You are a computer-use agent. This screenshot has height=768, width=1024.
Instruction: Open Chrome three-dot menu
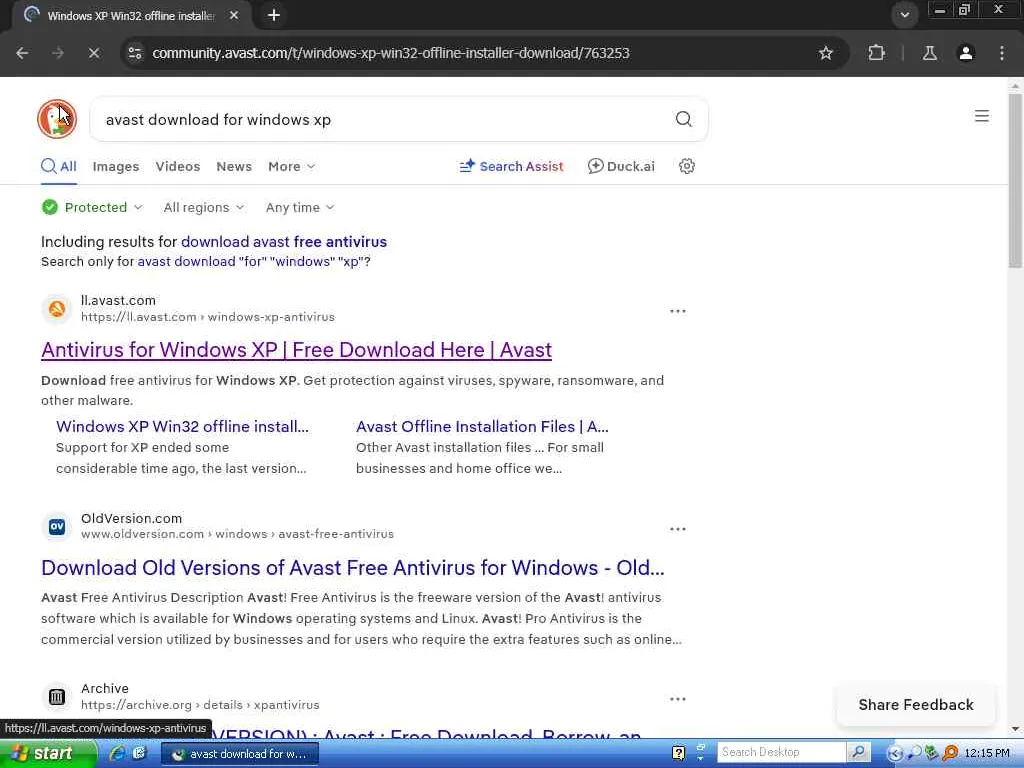click(1002, 53)
